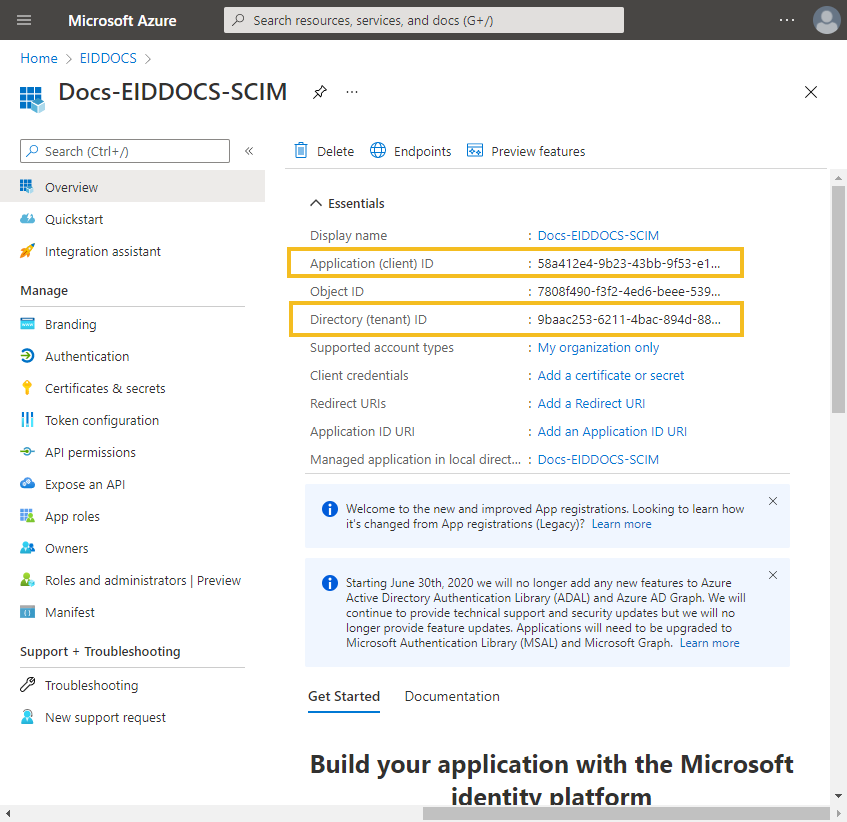Screen dimensions: 847x822
Task: Click the Troubleshooting wrench icon
Action: tap(27, 685)
